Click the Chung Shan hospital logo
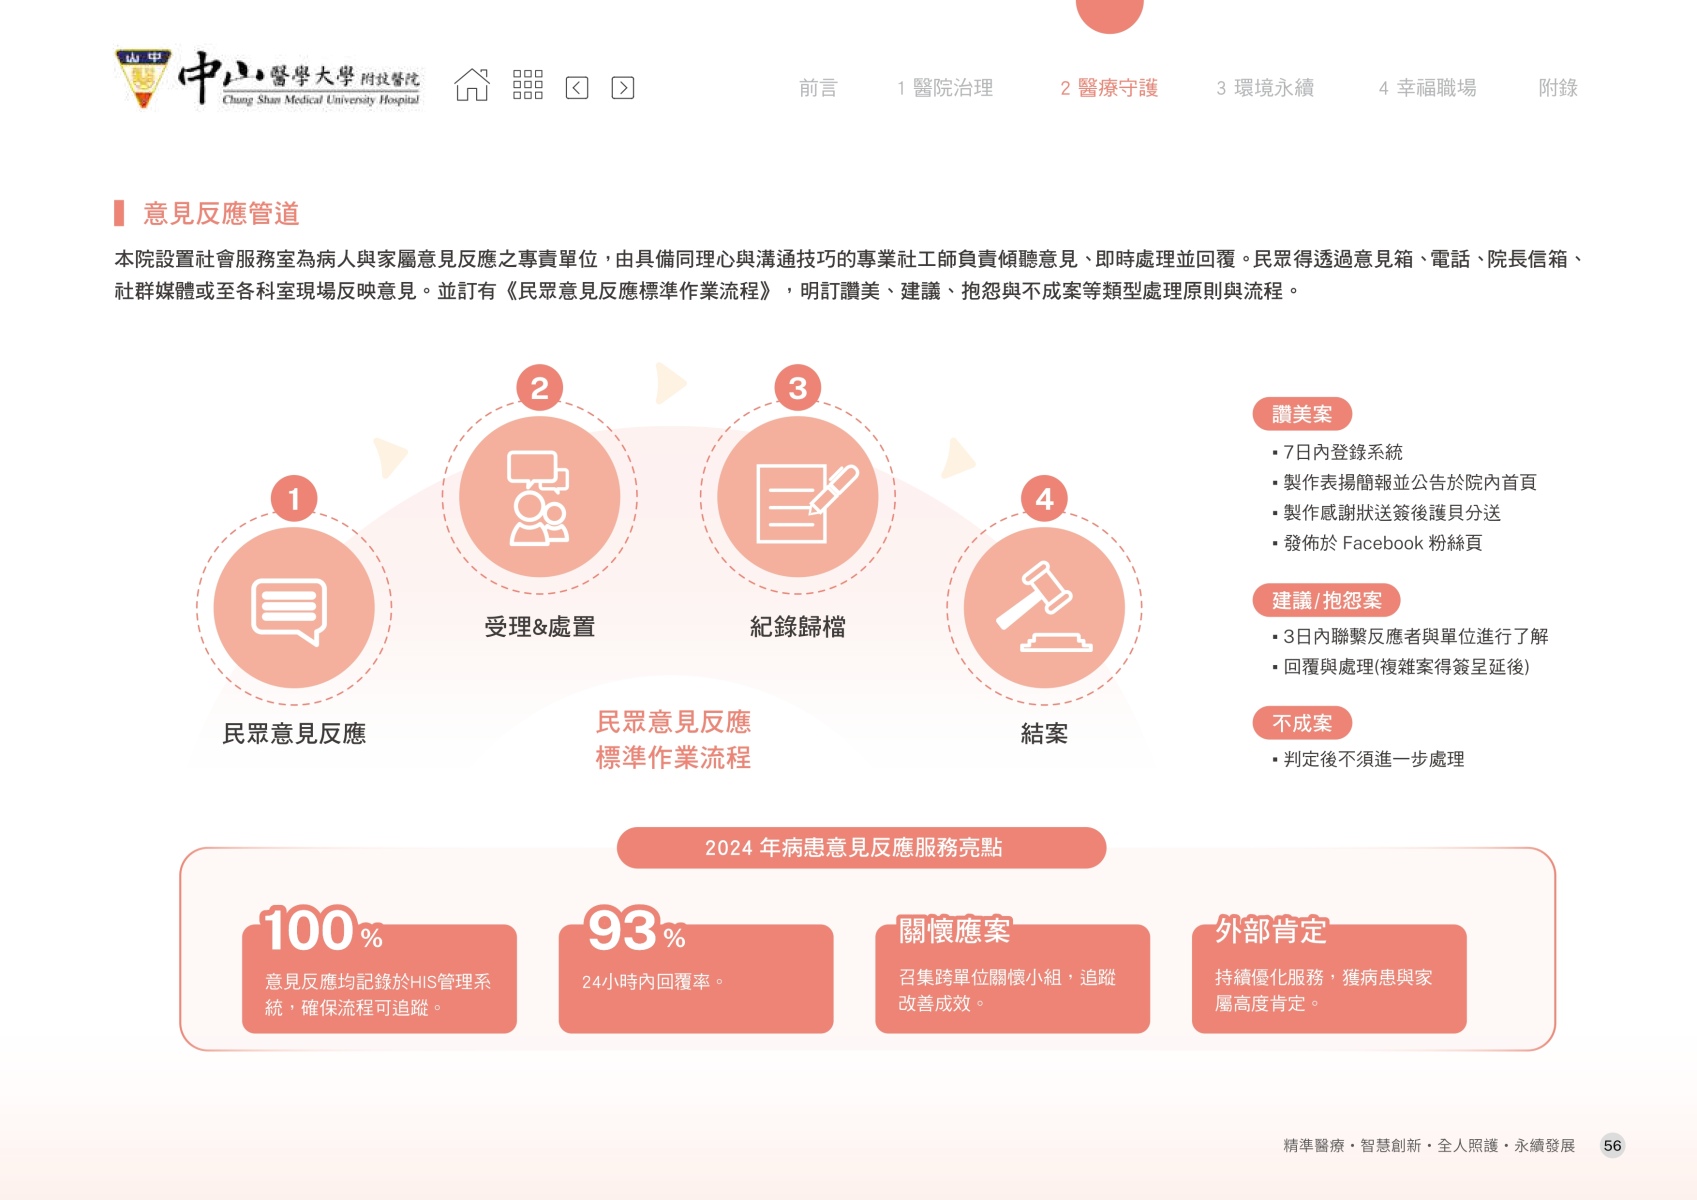1697x1200 pixels. (269, 79)
